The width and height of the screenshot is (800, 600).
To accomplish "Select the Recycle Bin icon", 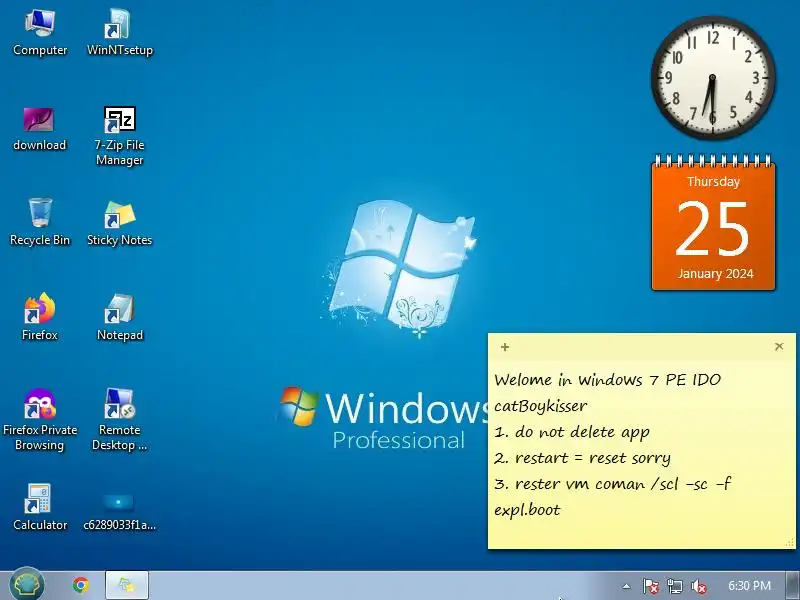I will click(40, 222).
